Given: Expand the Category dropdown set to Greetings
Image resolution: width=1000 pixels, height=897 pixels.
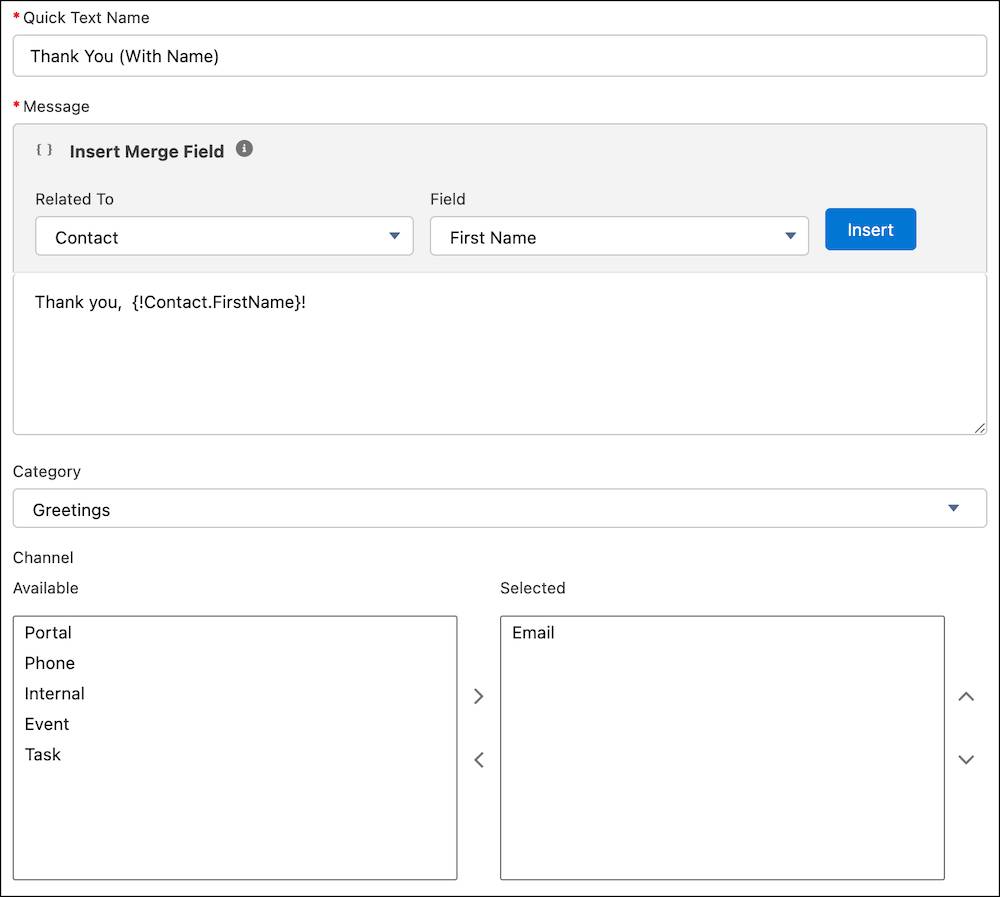Looking at the screenshot, I should [500, 508].
